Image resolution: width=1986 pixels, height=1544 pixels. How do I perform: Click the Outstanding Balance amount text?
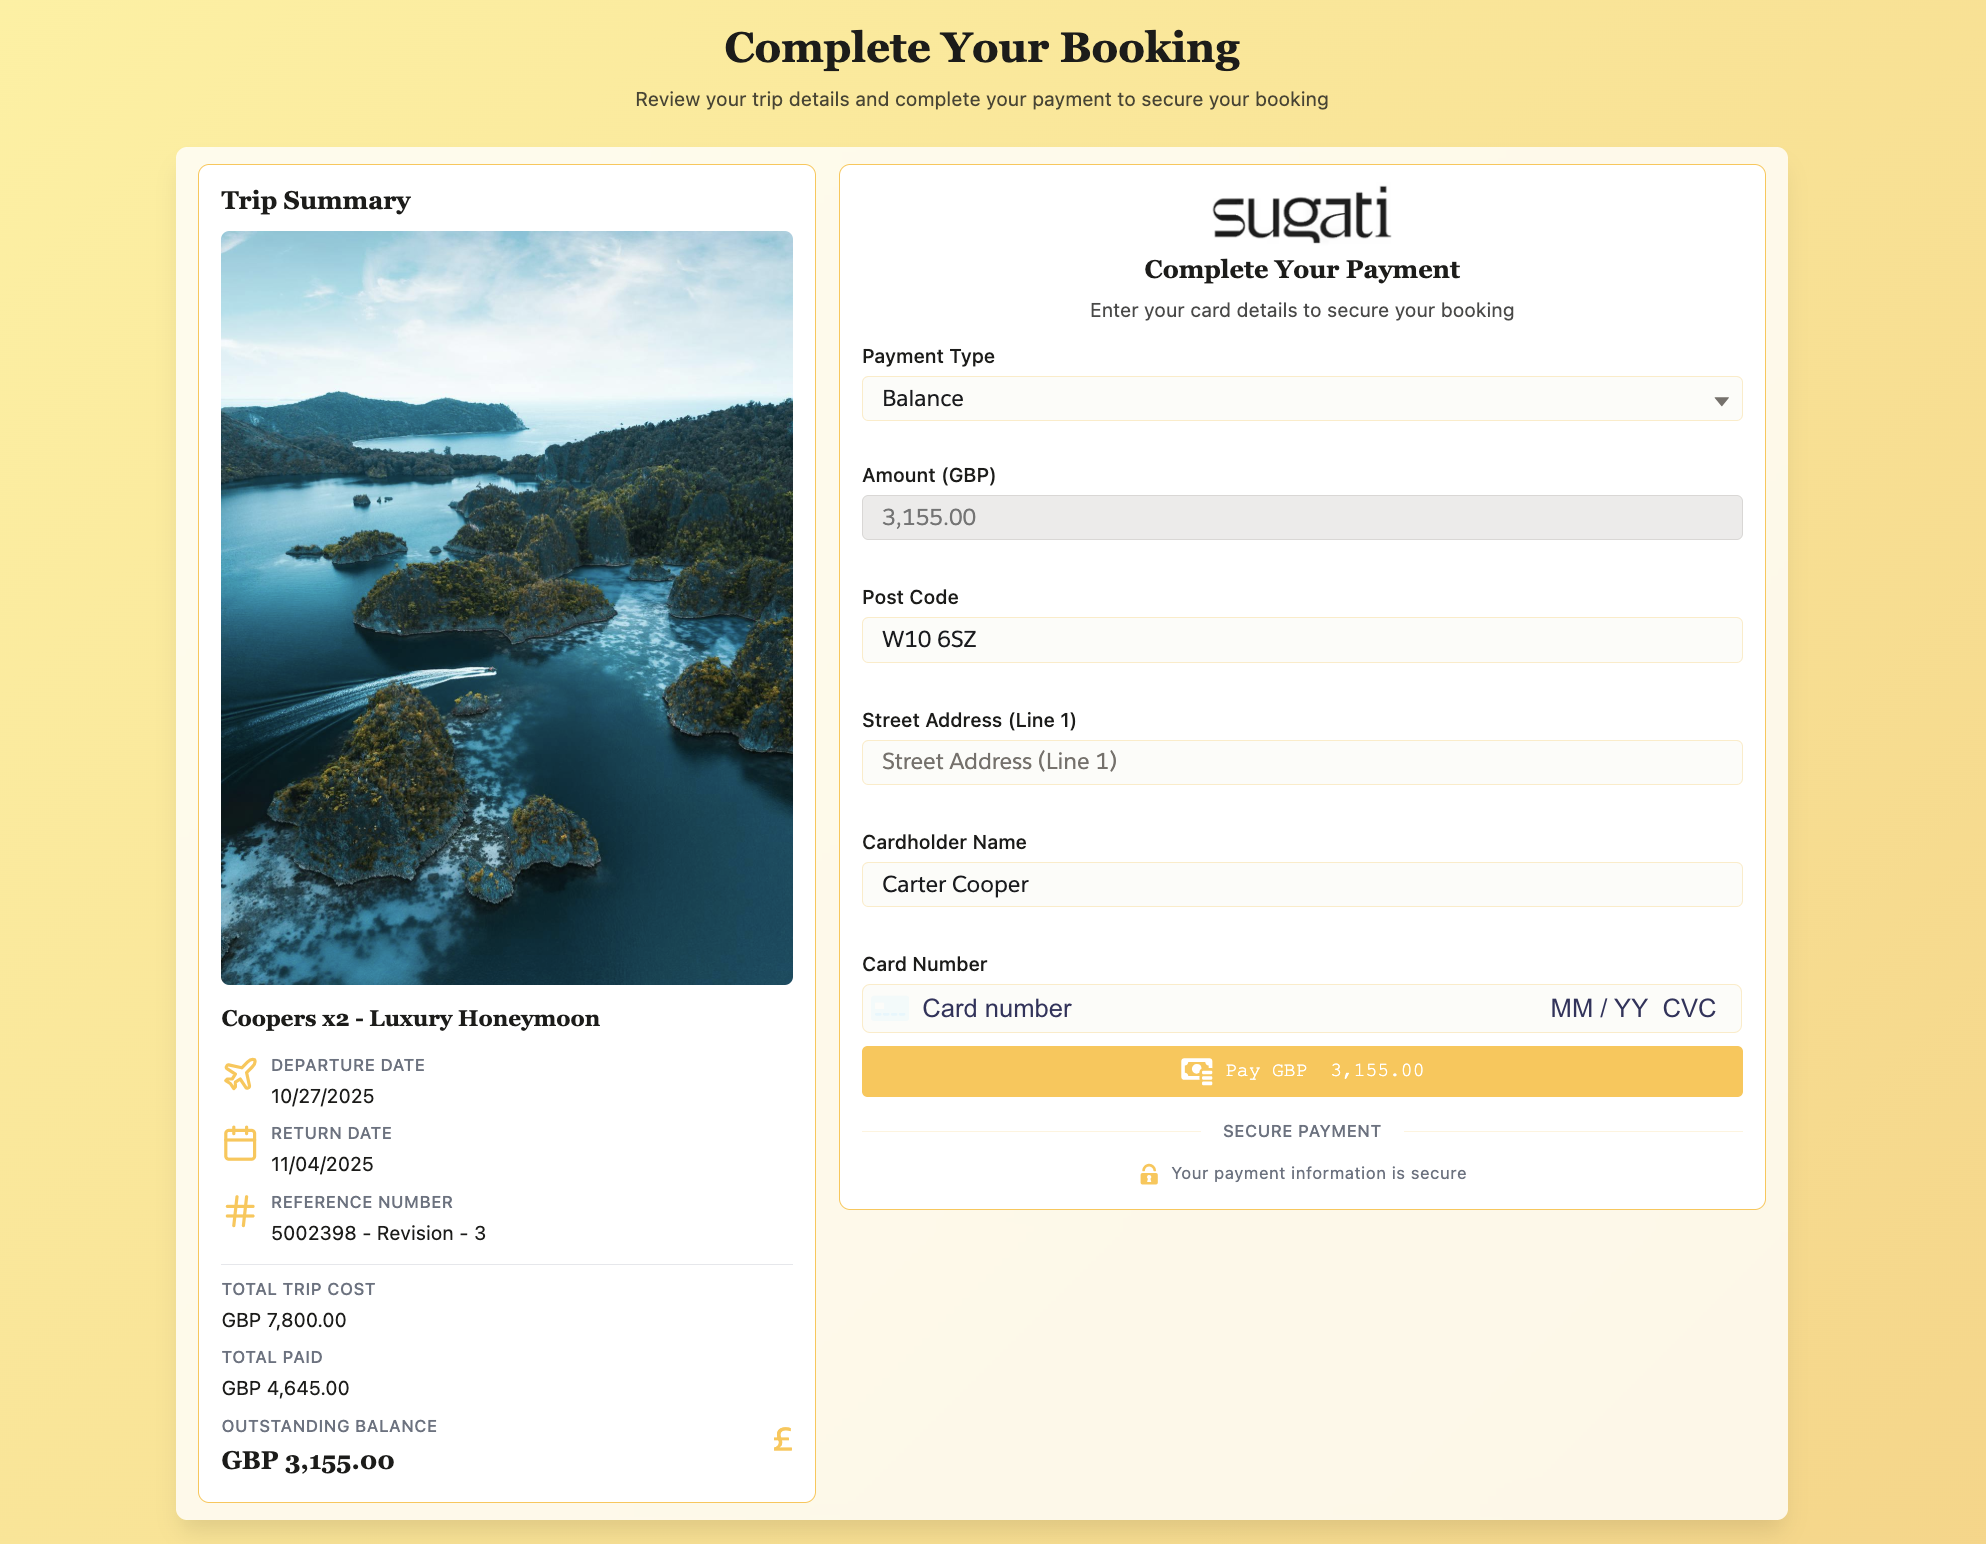[308, 1461]
